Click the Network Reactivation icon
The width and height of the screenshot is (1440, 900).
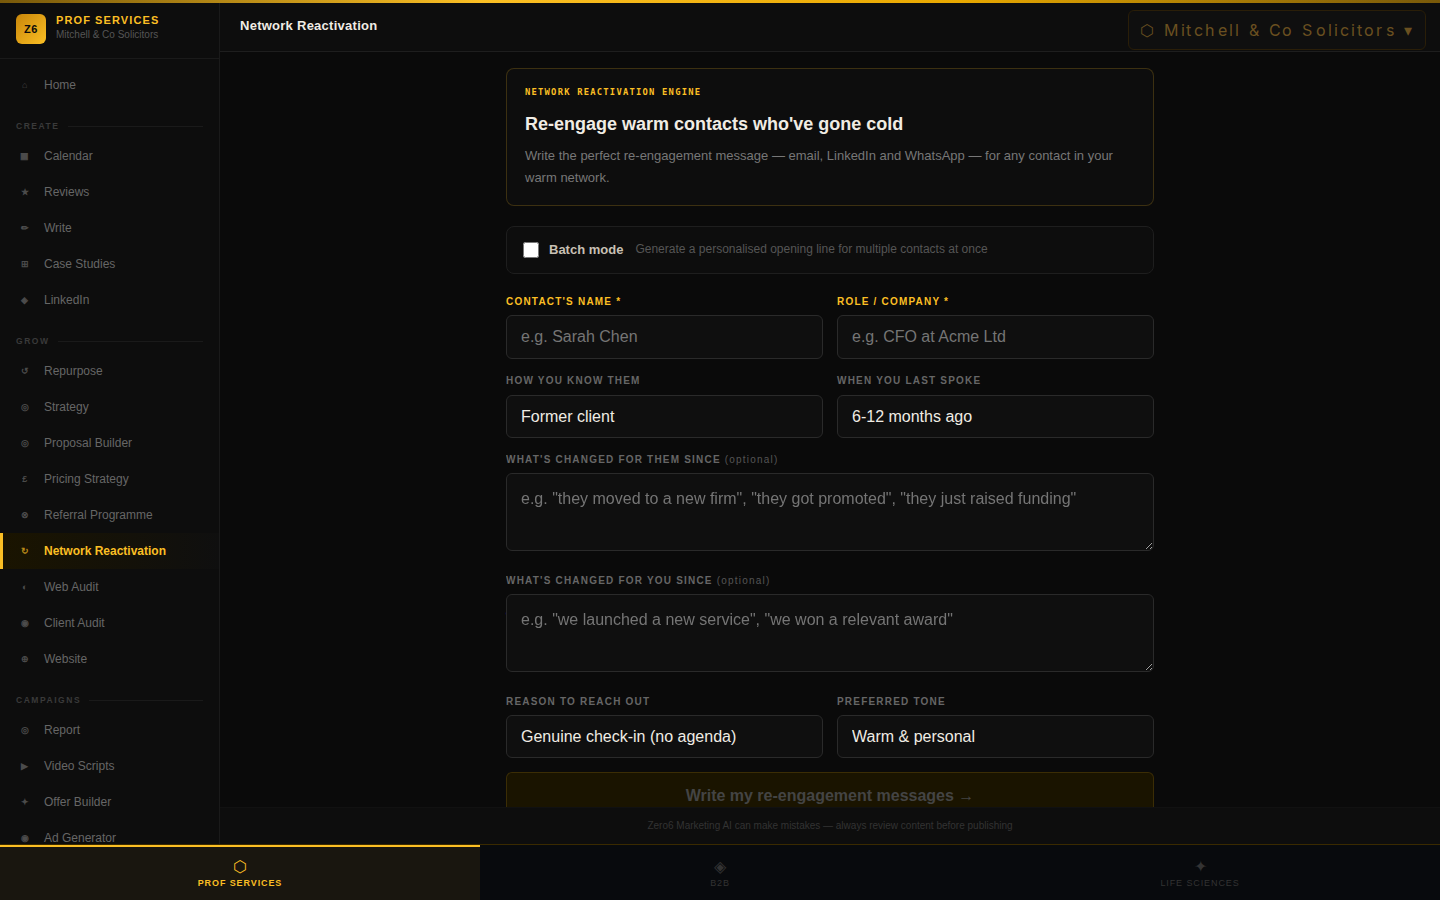point(24,552)
